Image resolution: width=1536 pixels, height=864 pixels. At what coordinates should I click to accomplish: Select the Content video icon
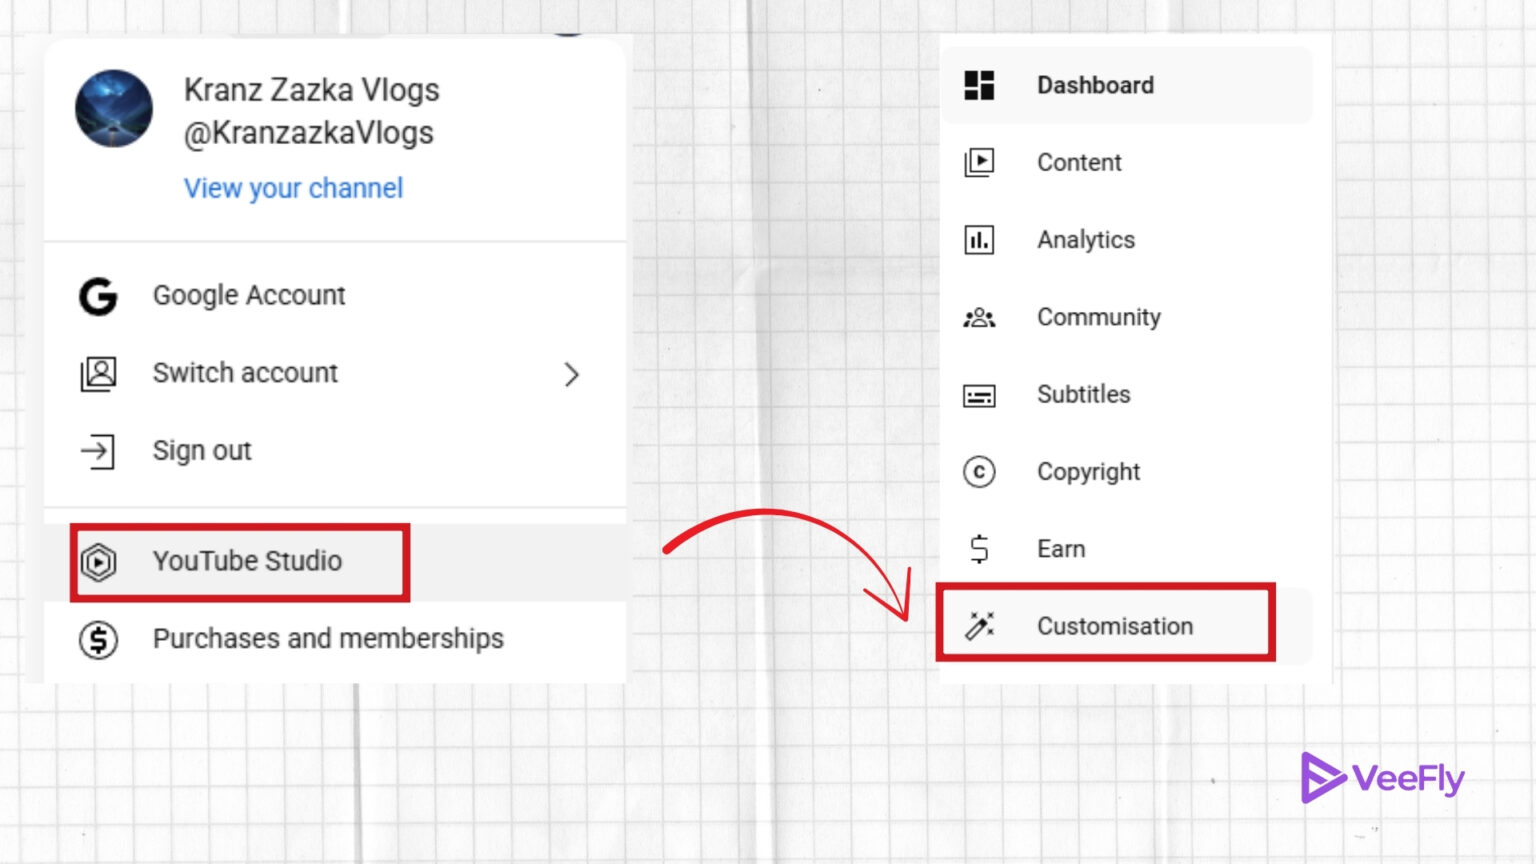[978, 162]
